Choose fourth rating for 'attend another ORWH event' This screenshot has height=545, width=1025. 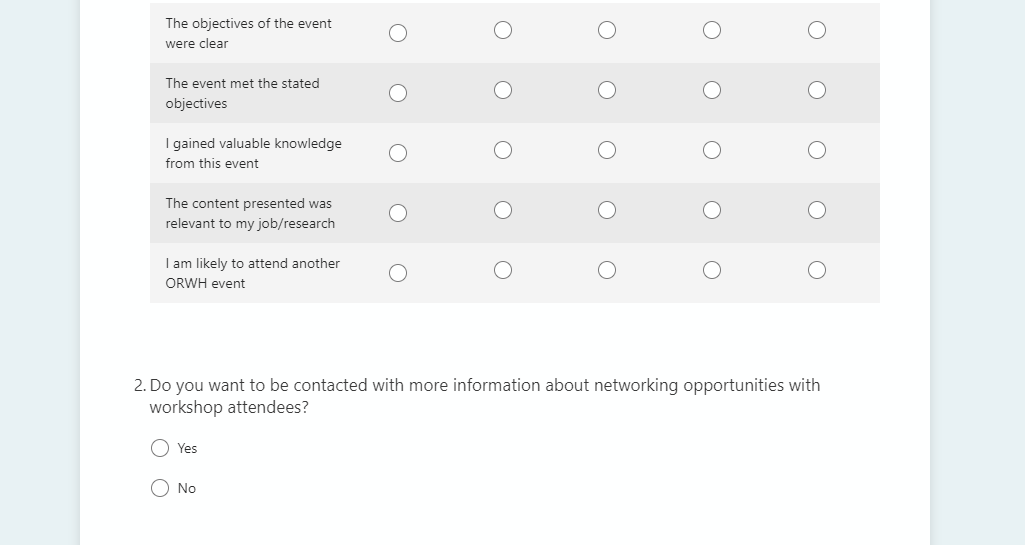point(712,270)
